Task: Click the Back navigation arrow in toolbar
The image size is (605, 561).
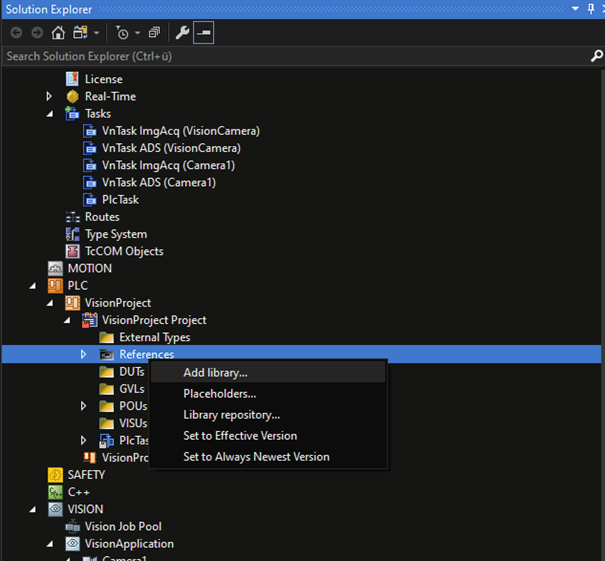Action: click(x=16, y=33)
